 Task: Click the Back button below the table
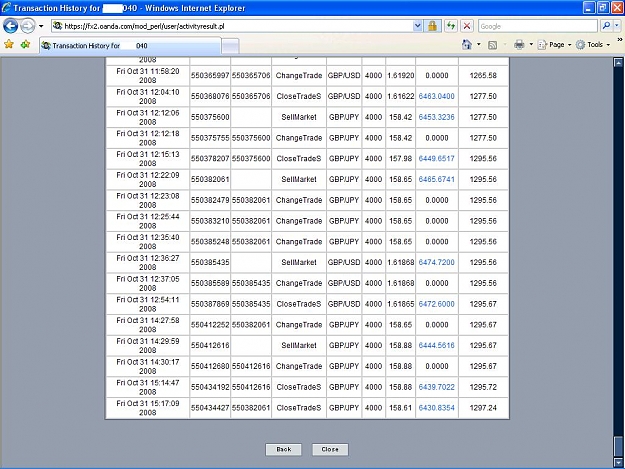[x=283, y=449]
